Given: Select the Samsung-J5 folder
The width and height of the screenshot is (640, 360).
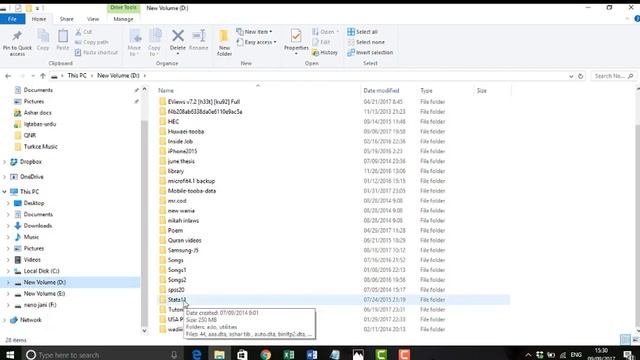Looking at the screenshot, I should pyautogui.click(x=183, y=250).
